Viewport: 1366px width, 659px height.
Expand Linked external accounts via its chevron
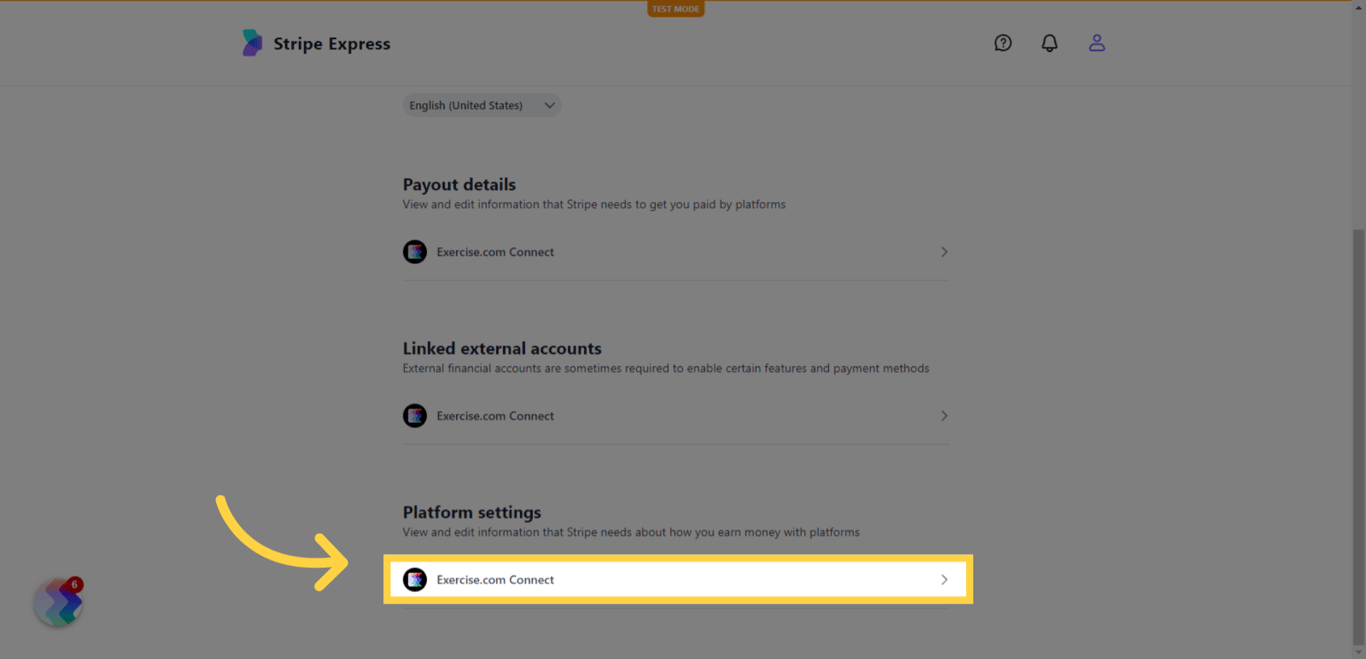pos(943,416)
